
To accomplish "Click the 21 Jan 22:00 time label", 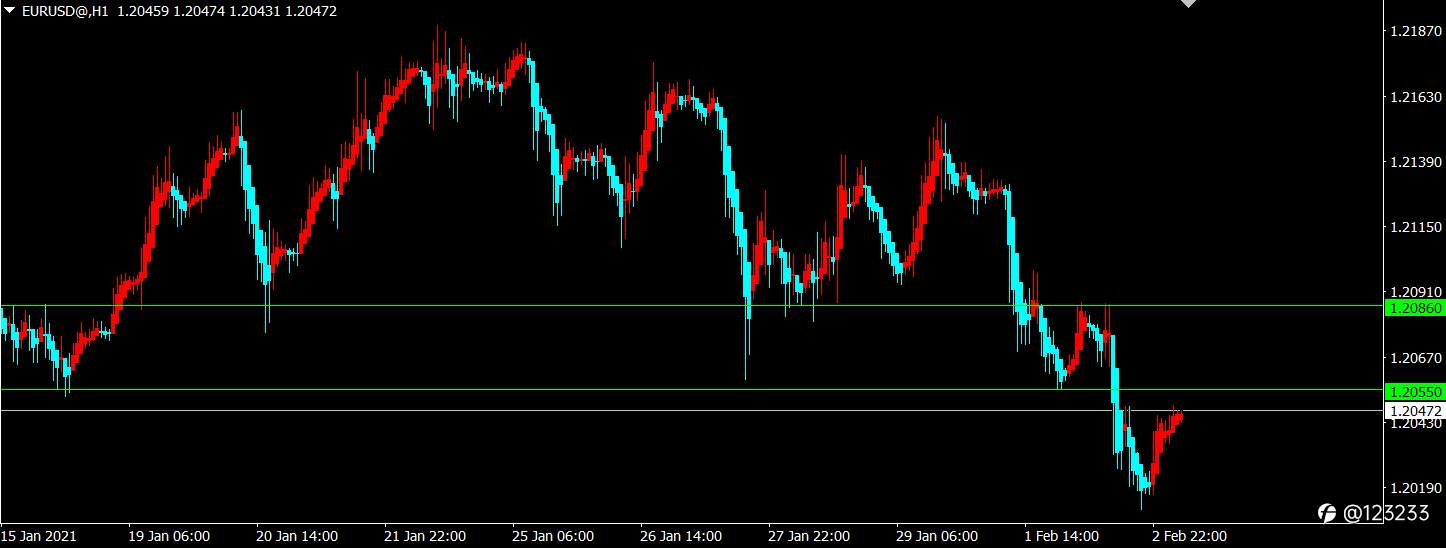I will pyautogui.click(x=425, y=536).
